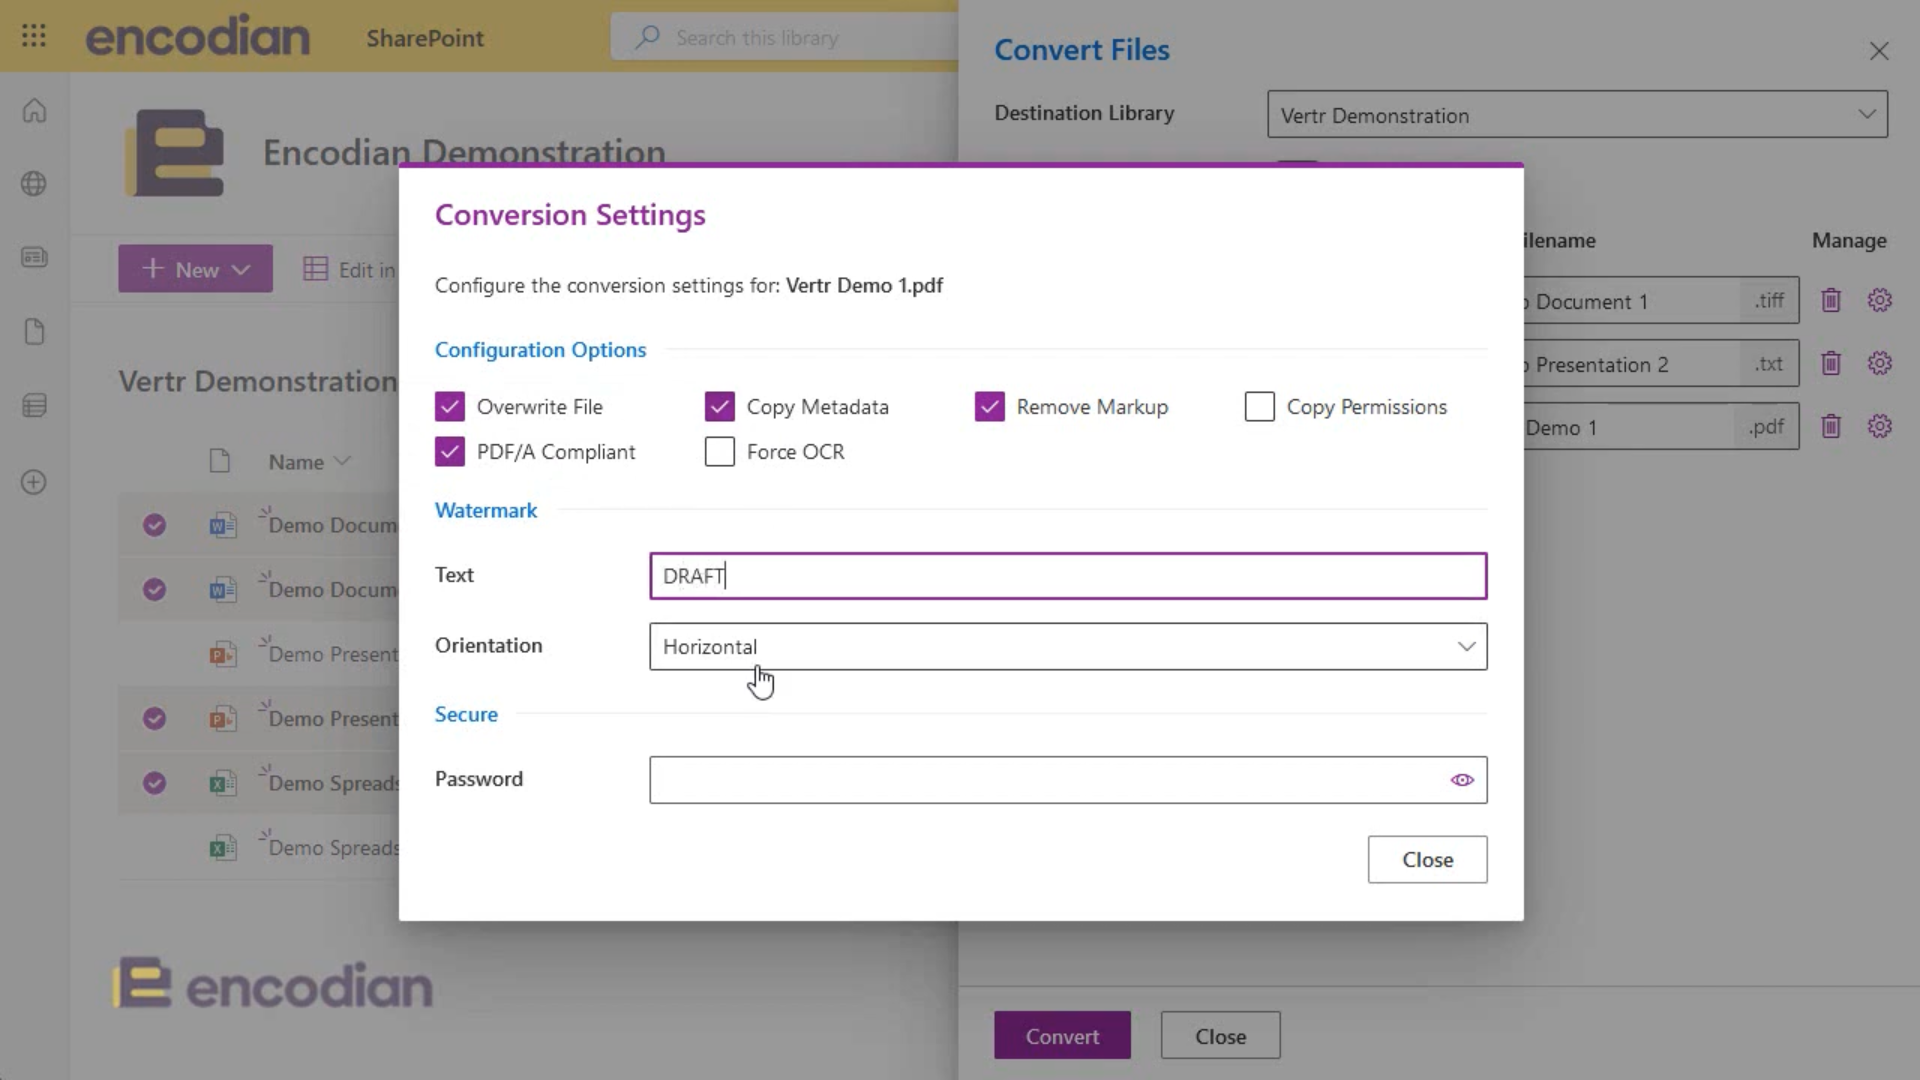Open the files page icon in left rail

34,332
